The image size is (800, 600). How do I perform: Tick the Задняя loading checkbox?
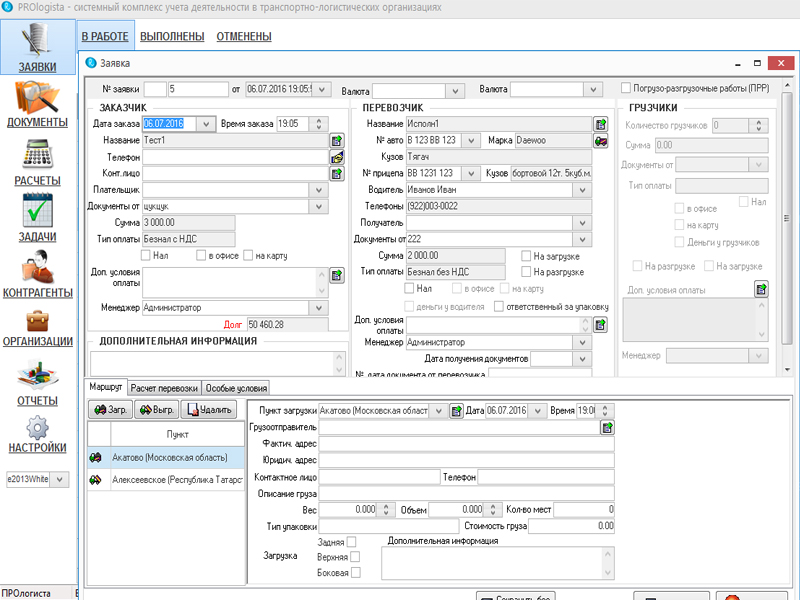pyautogui.click(x=353, y=542)
